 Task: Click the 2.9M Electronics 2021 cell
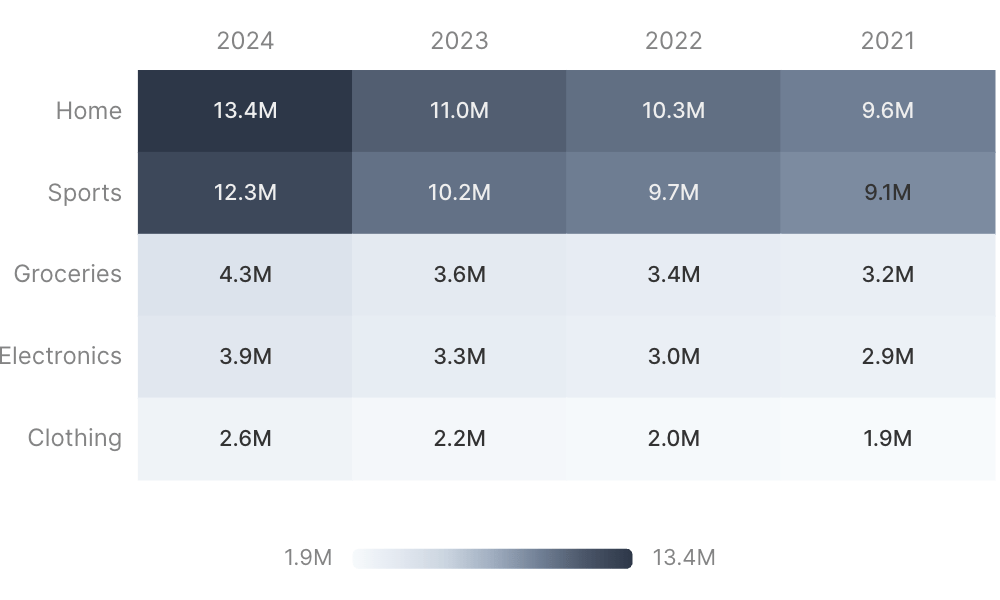pos(888,356)
